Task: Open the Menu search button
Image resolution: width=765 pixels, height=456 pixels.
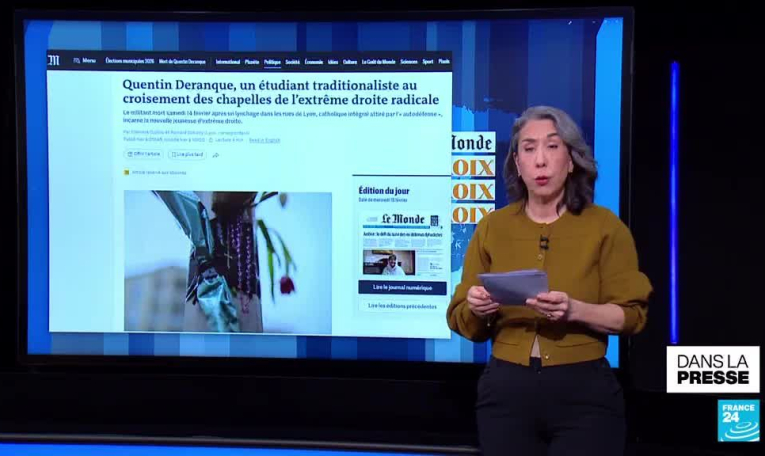Action: click(84, 60)
